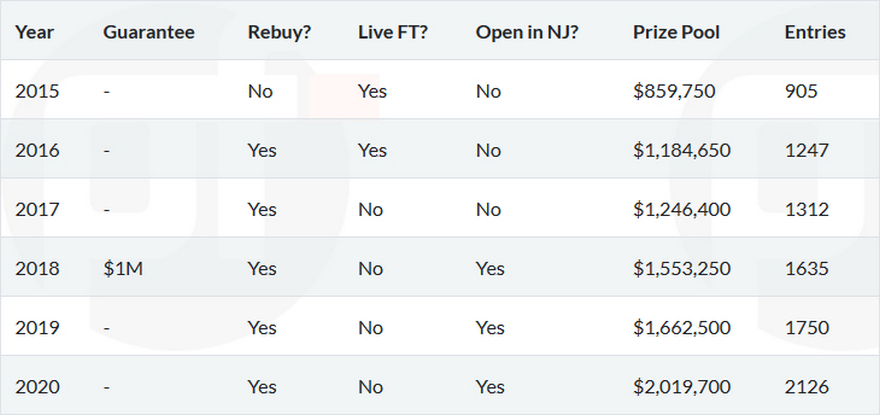880x415 pixels.
Task: Select the 2018 year cell
Action: coord(37,268)
